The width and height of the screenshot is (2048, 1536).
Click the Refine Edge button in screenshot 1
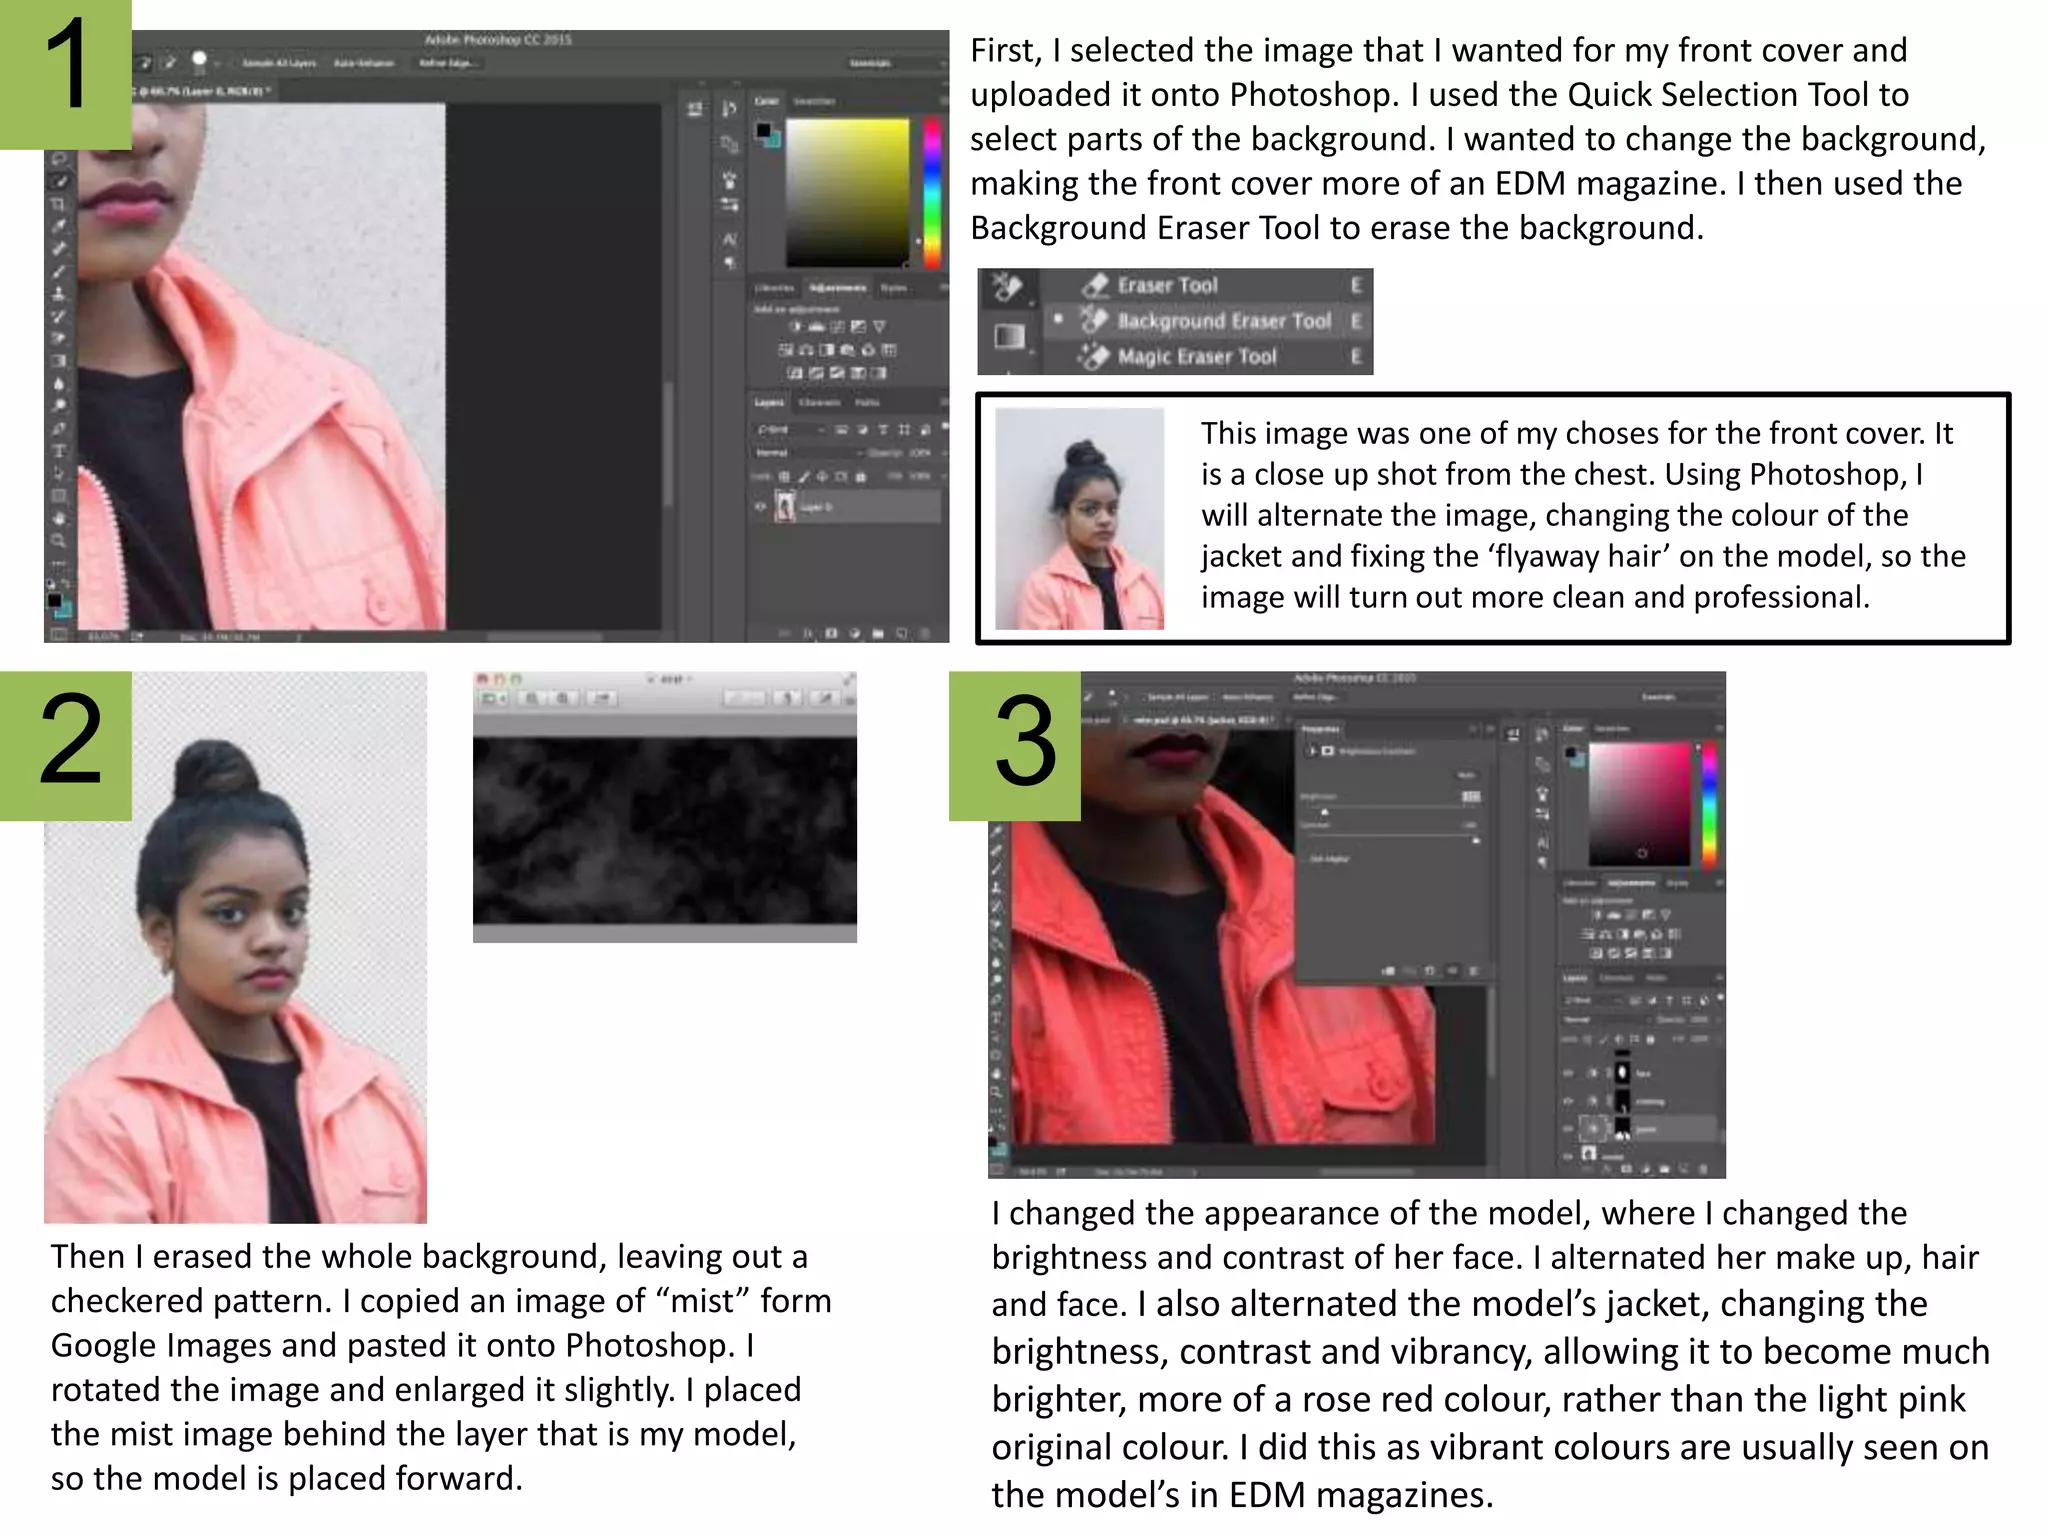(x=446, y=63)
